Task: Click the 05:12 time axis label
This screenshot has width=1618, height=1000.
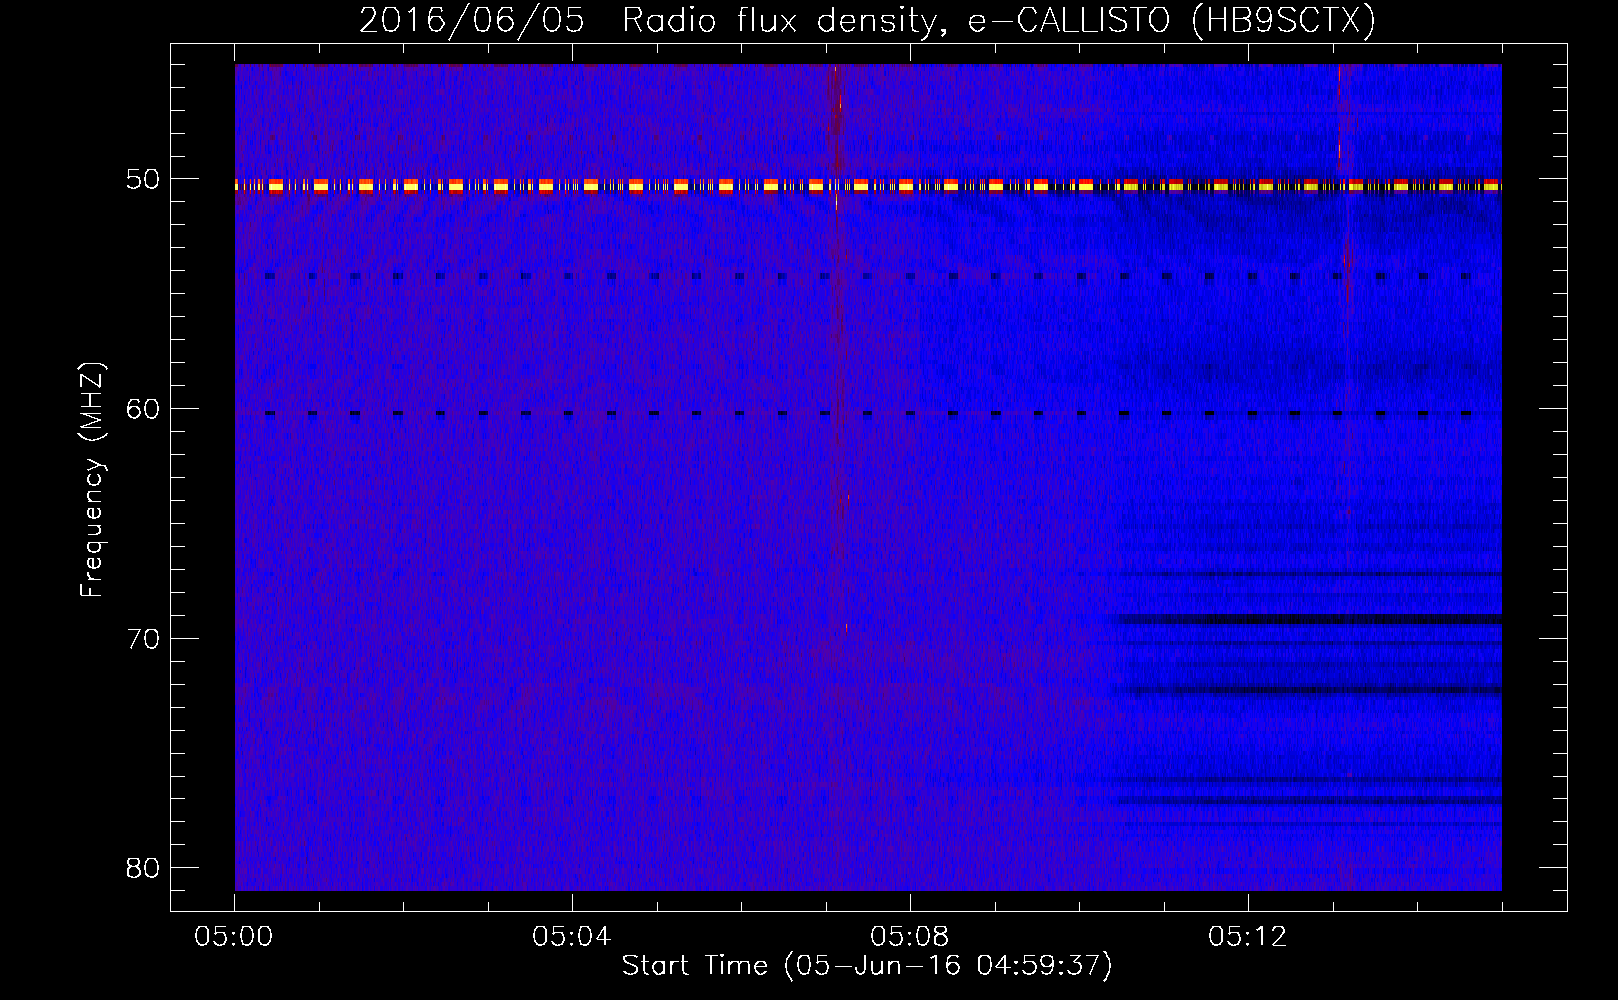Action: [x=1248, y=937]
